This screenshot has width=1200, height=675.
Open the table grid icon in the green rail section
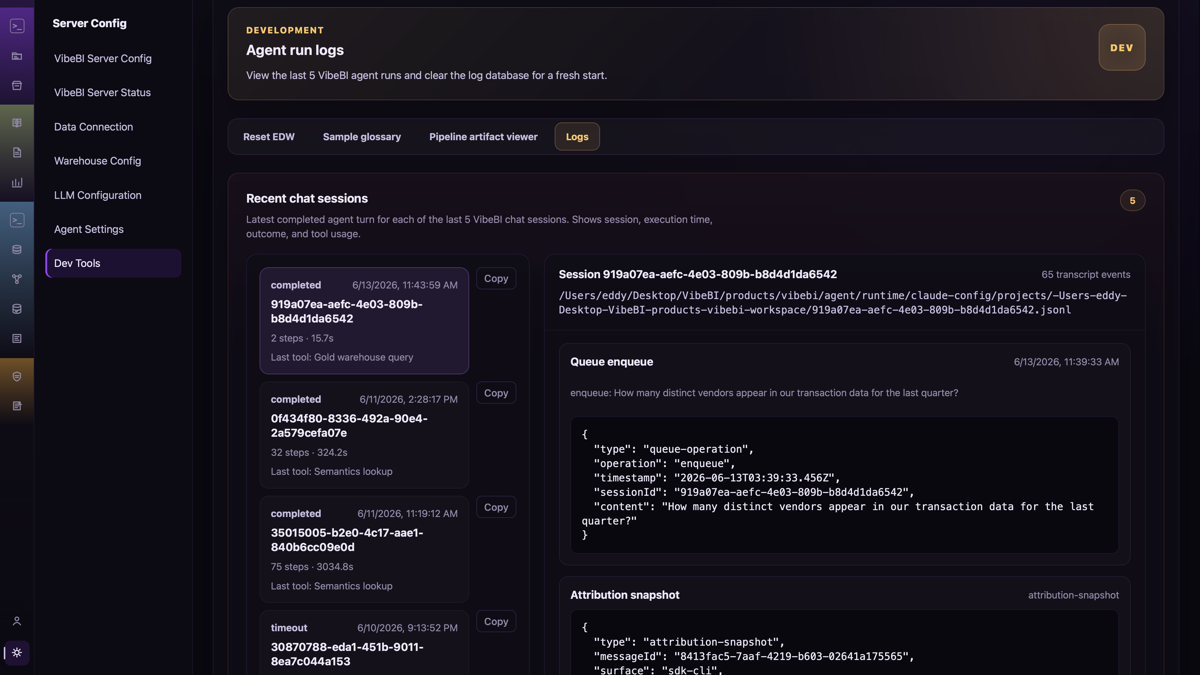tap(17, 123)
